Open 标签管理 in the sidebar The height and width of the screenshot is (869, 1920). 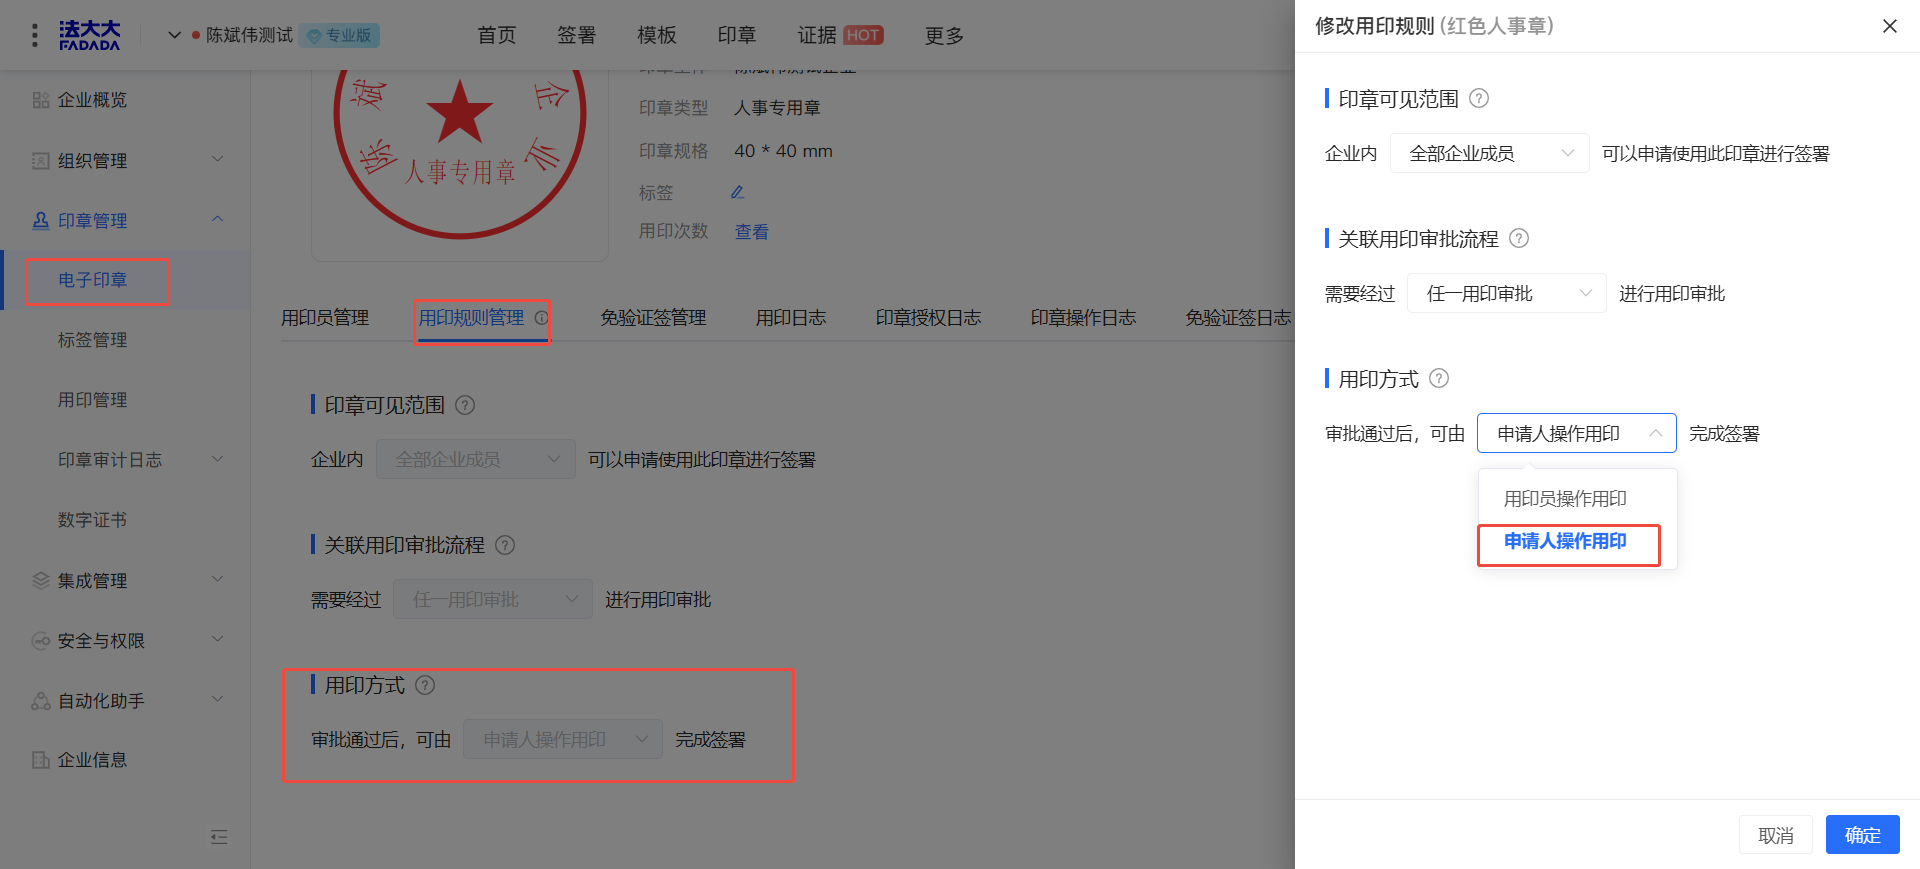pyautogui.click(x=92, y=340)
